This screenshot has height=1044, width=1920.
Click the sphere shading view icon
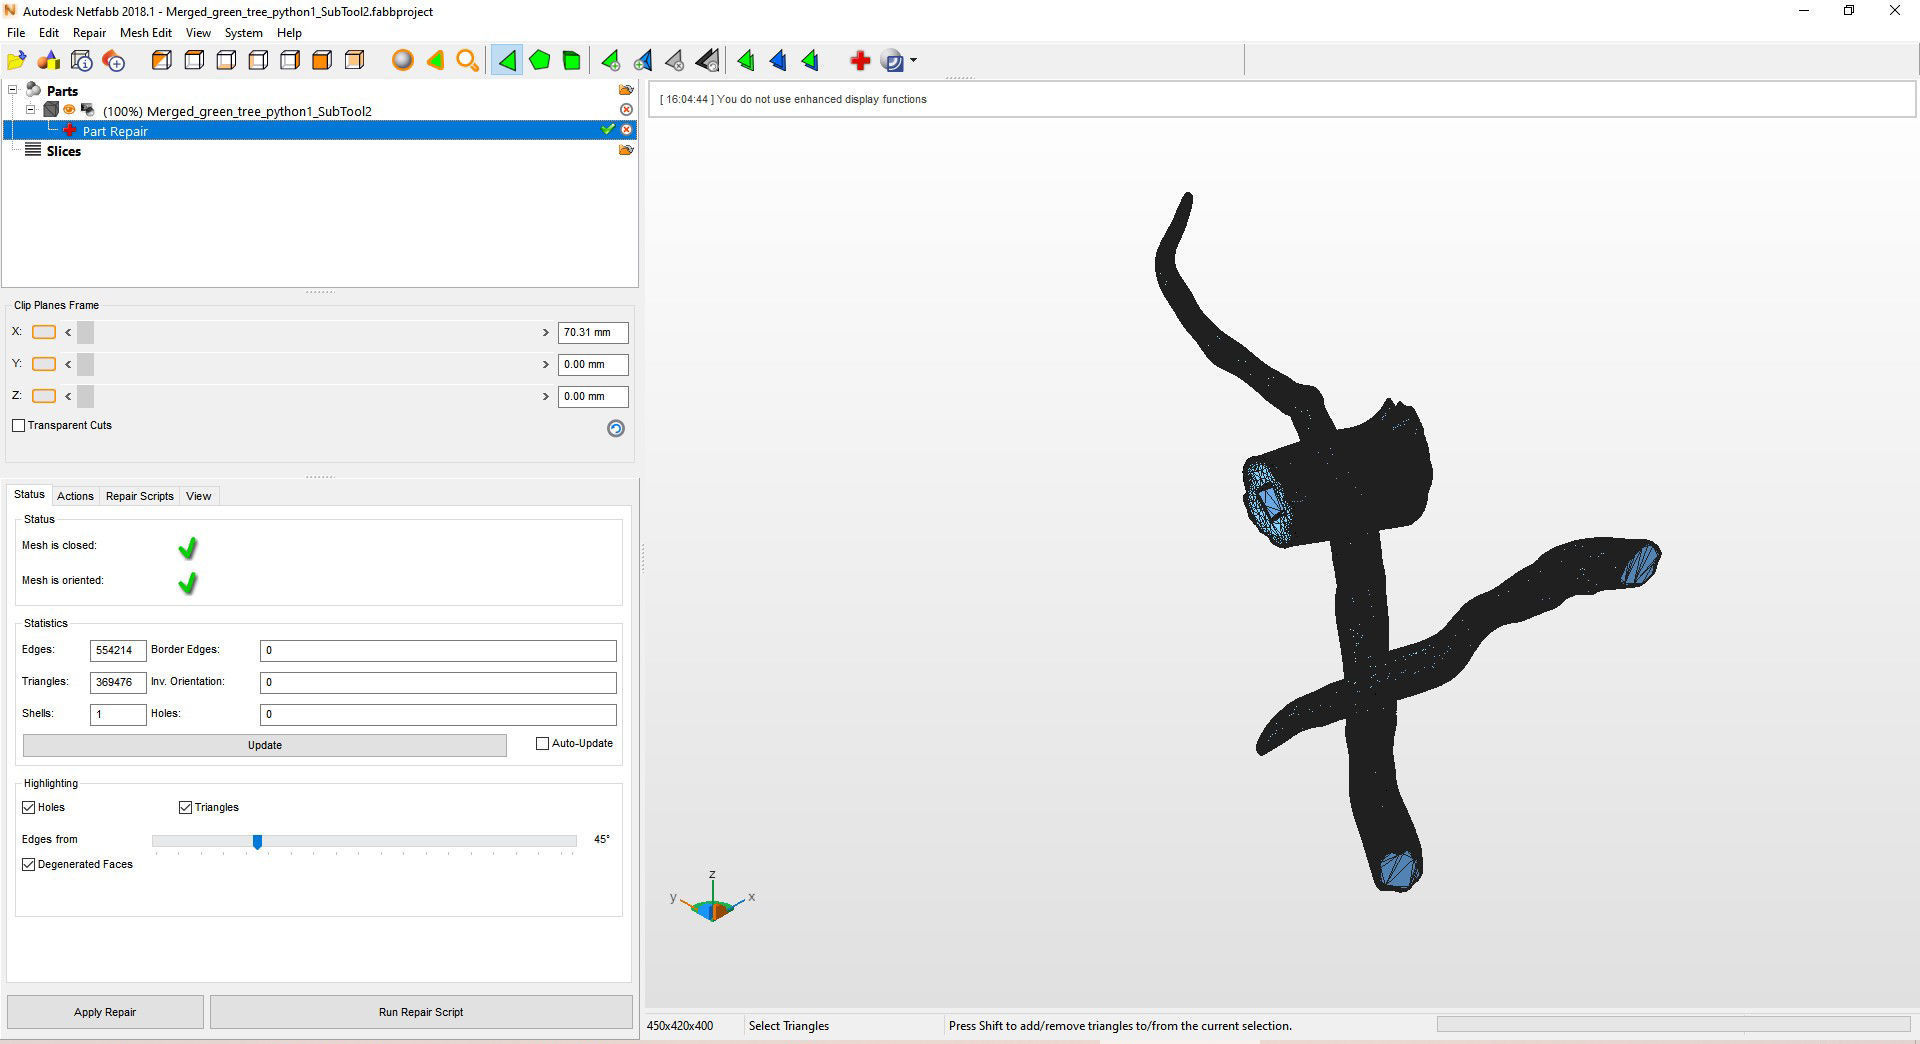402,60
